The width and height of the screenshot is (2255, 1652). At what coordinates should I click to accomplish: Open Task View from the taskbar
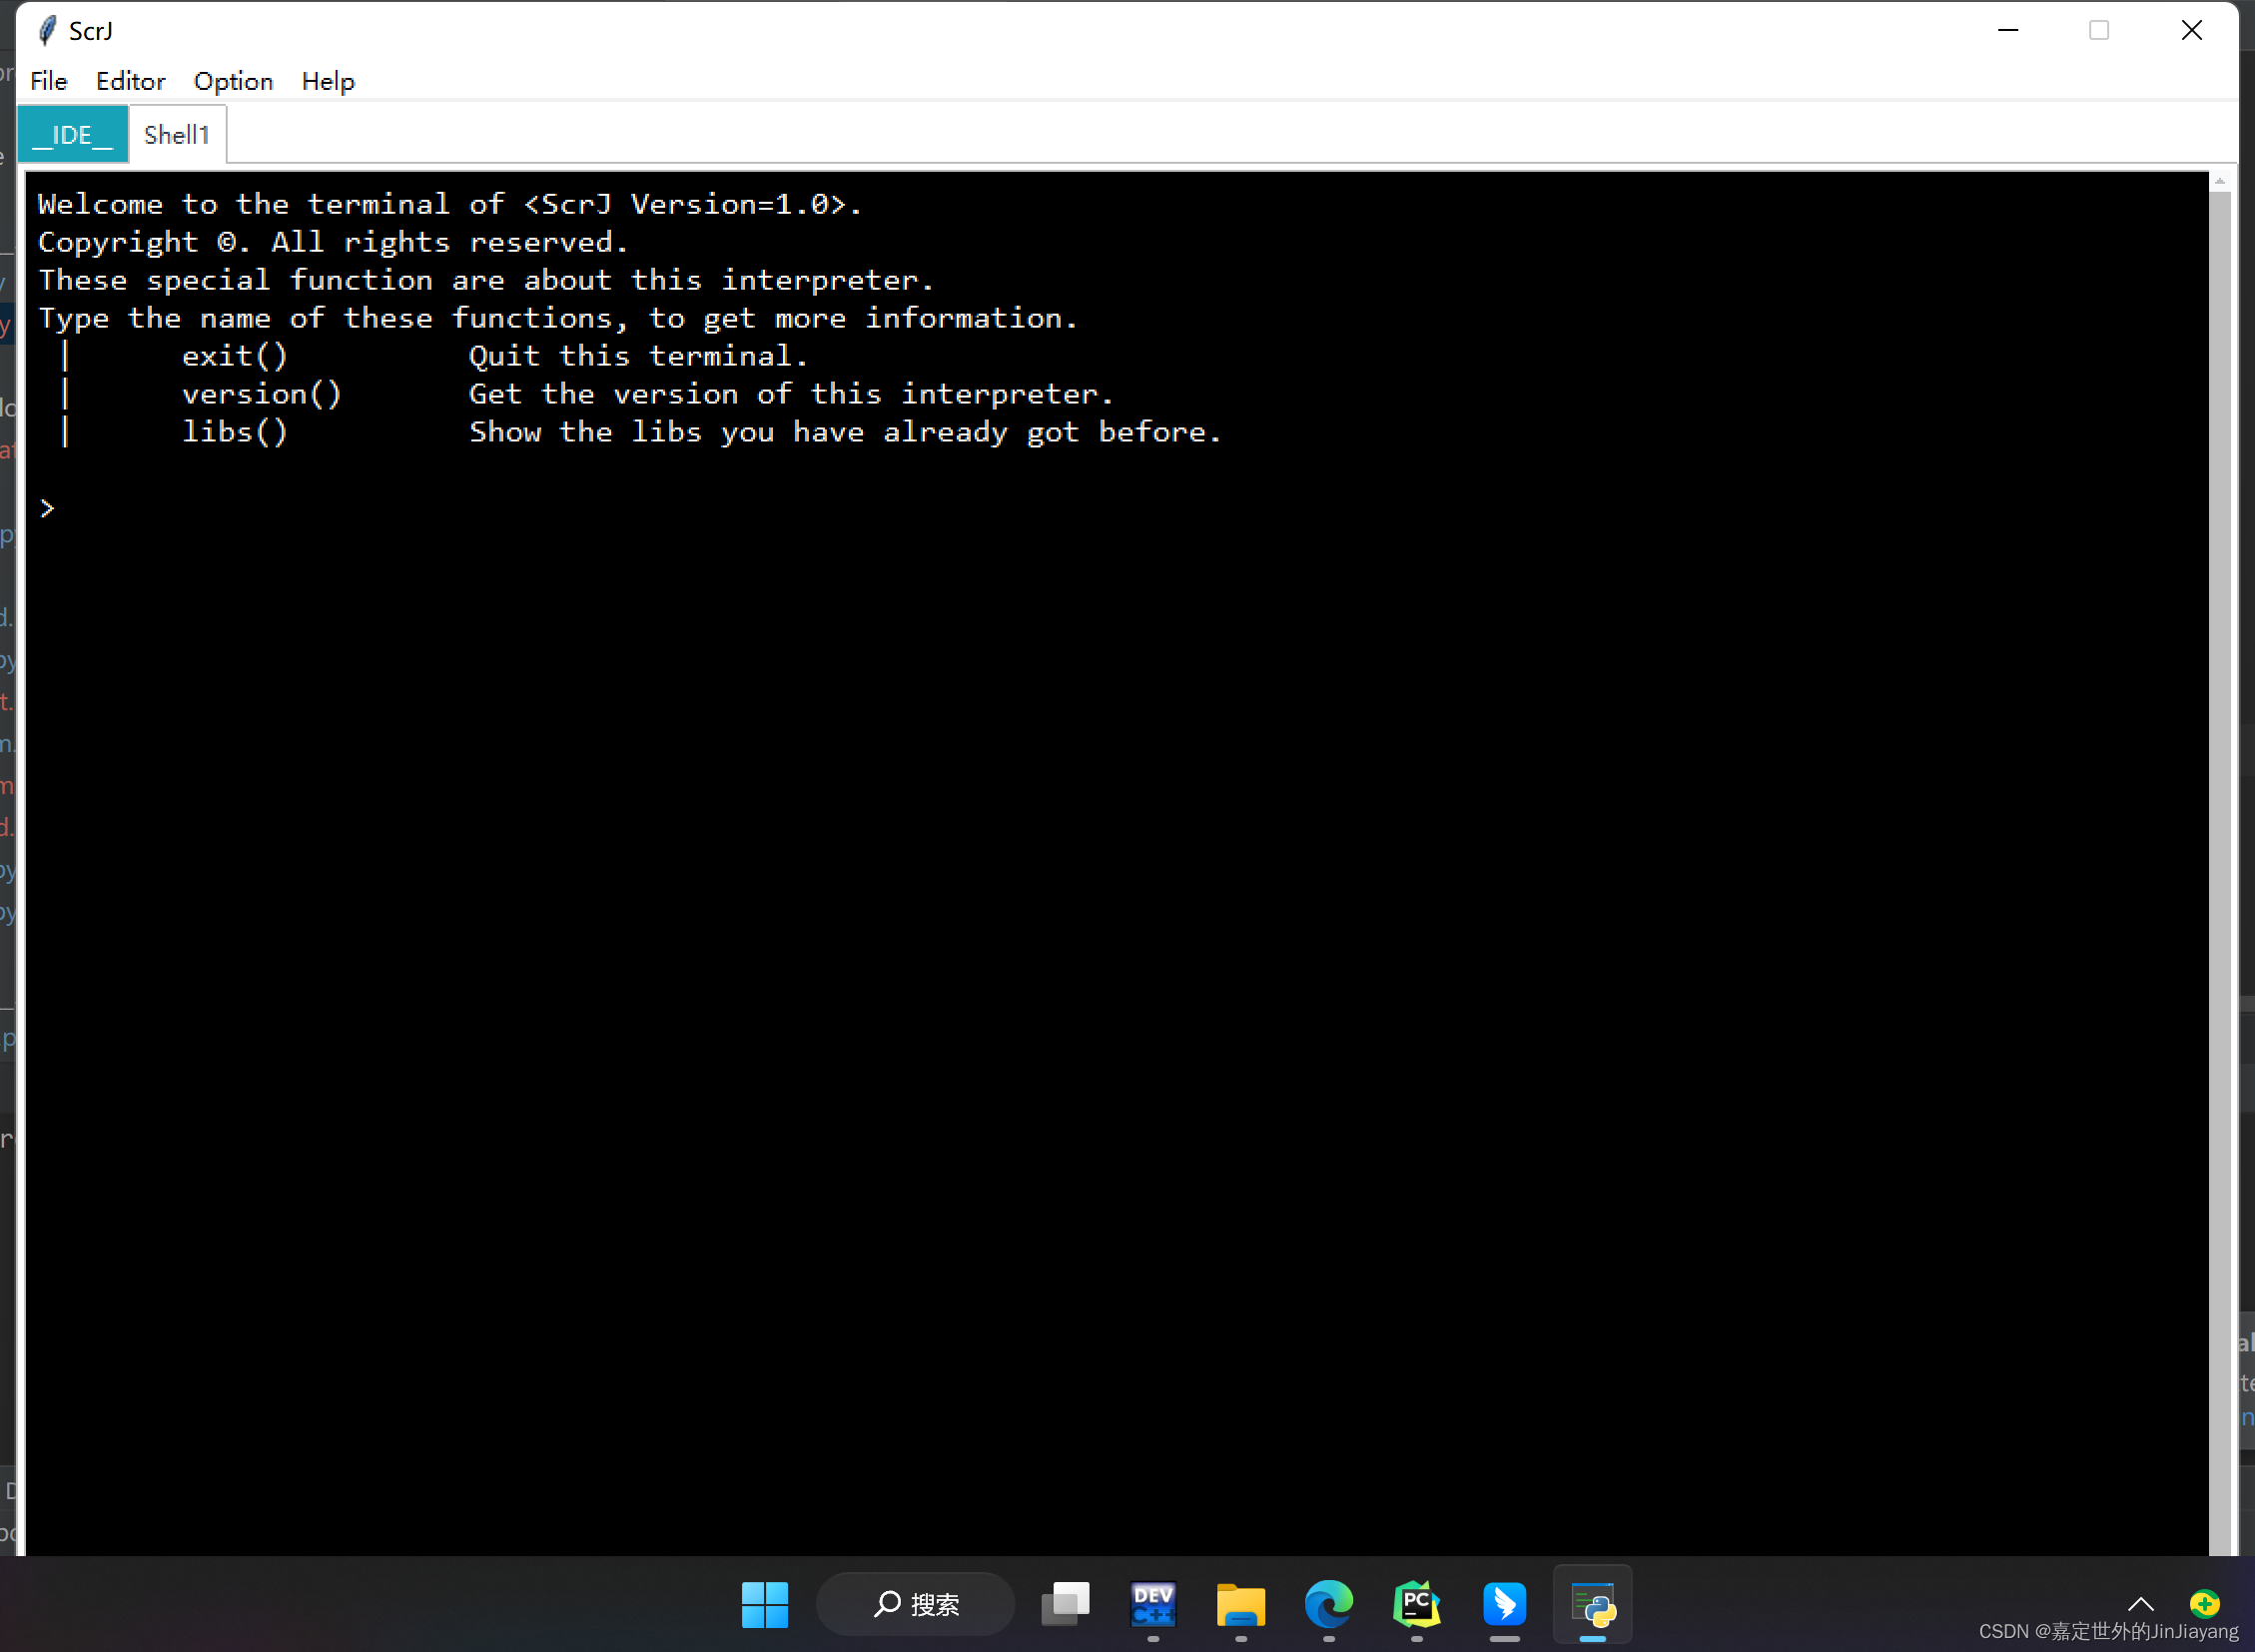1065,1604
